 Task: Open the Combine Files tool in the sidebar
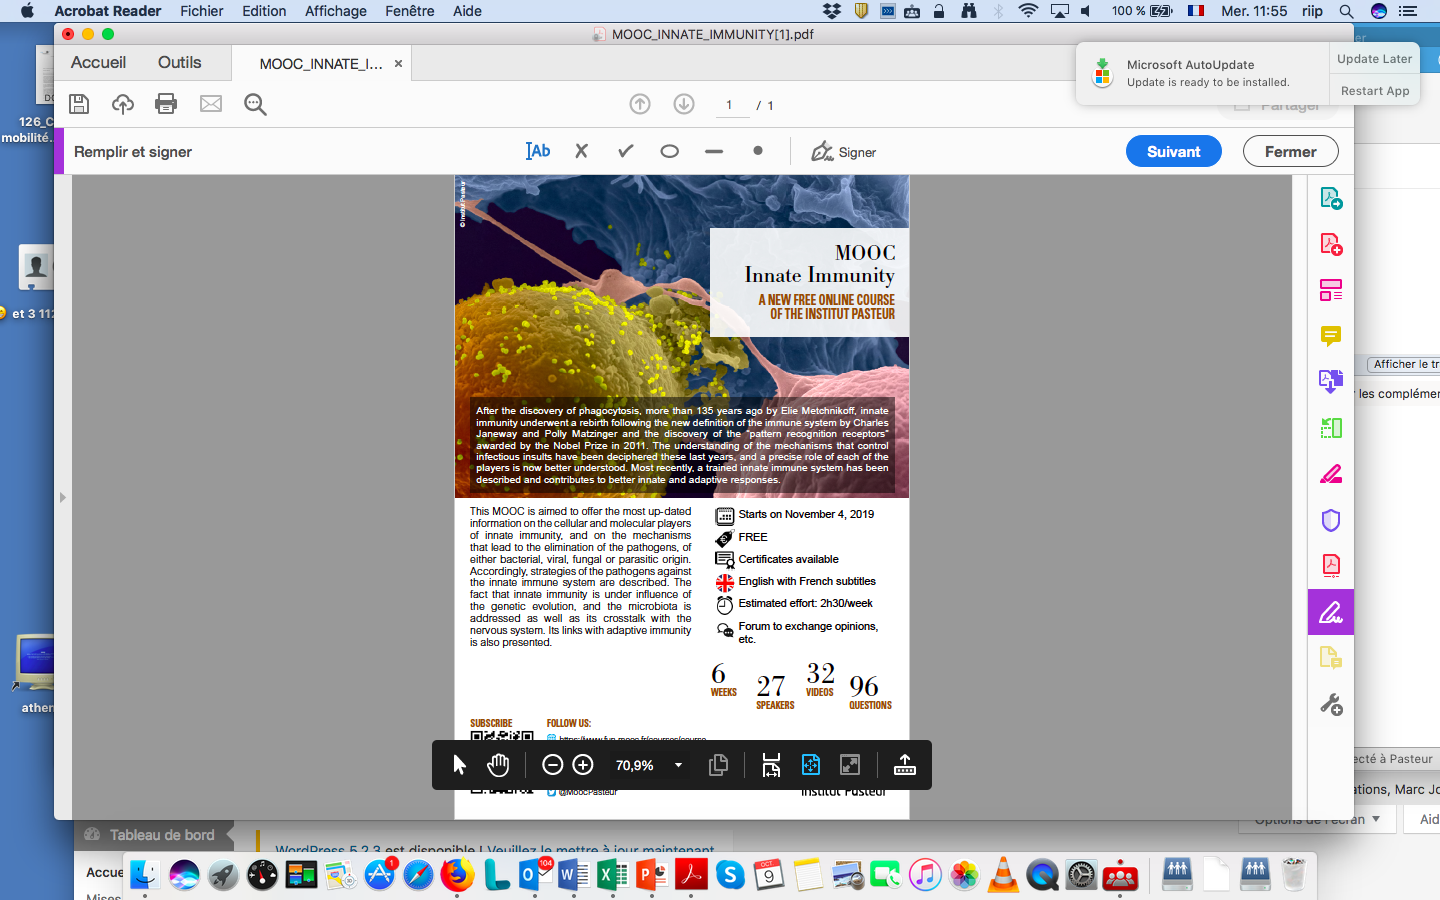tap(1331, 382)
